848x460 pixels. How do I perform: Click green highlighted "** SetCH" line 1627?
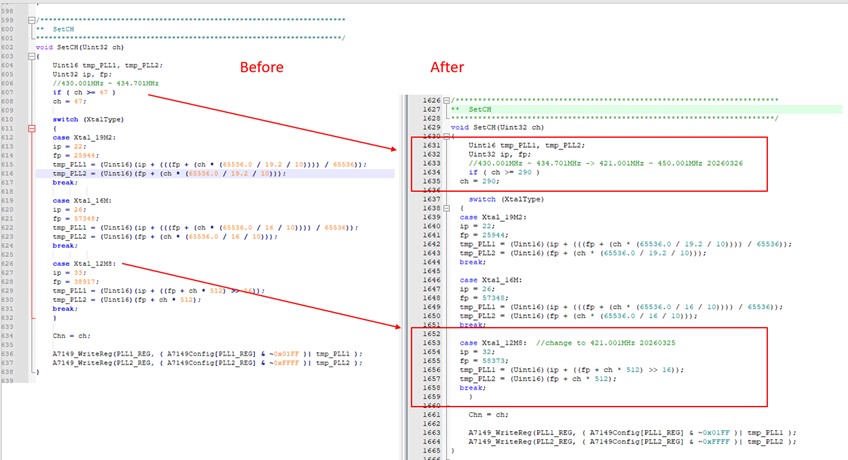click(x=472, y=110)
